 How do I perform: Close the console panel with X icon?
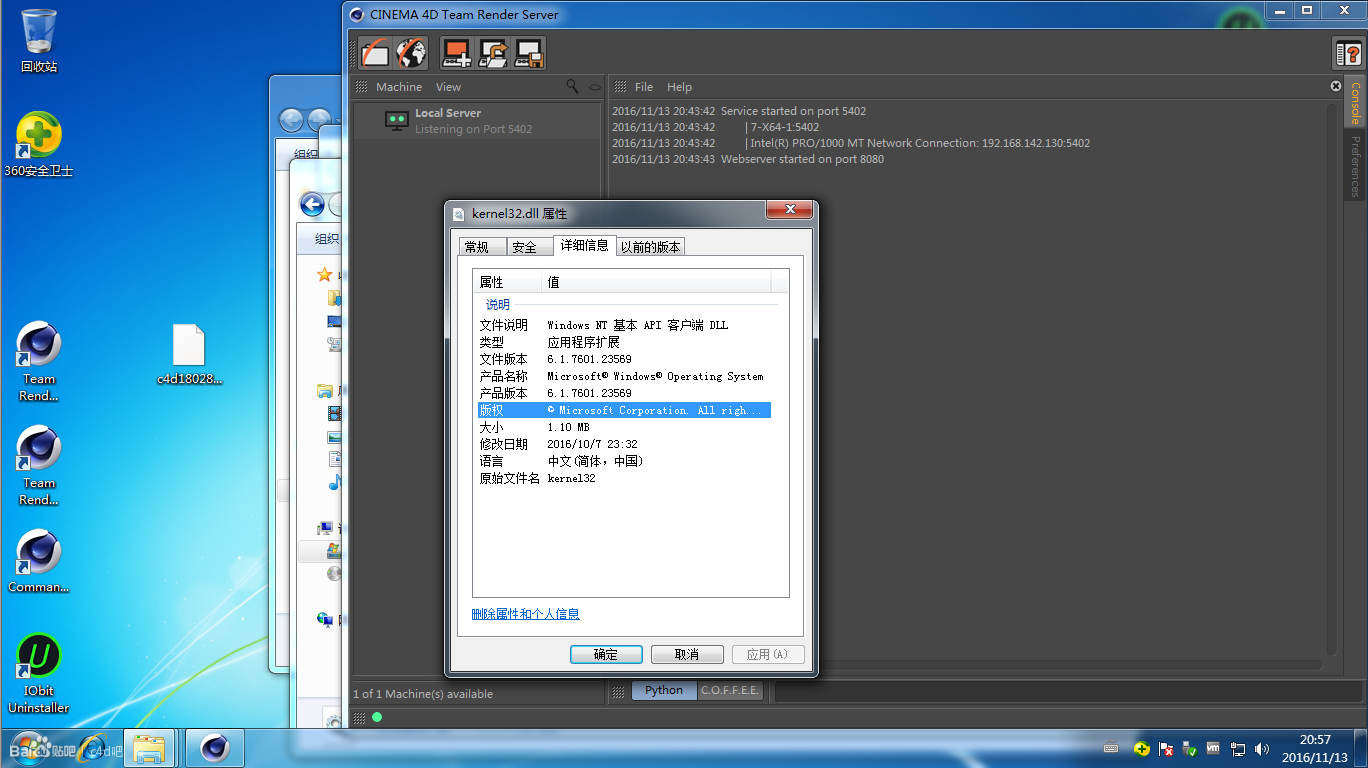pyautogui.click(x=1335, y=86)
